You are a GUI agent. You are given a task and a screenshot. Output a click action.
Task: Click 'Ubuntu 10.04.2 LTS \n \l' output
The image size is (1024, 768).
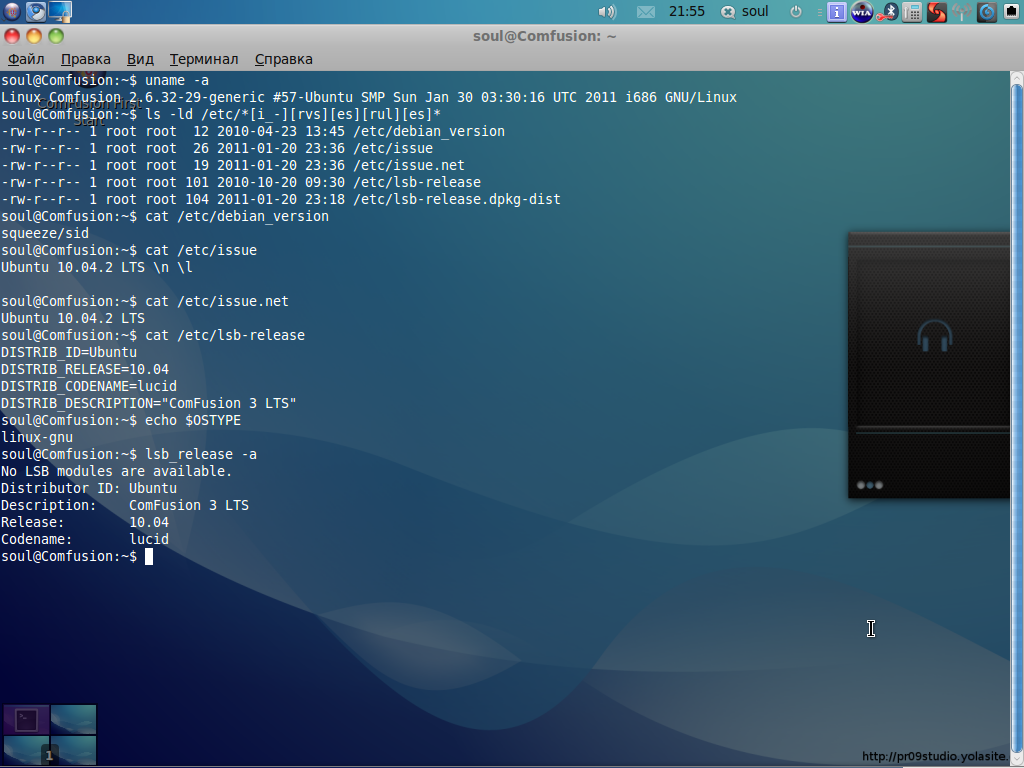tap(97, 267)
